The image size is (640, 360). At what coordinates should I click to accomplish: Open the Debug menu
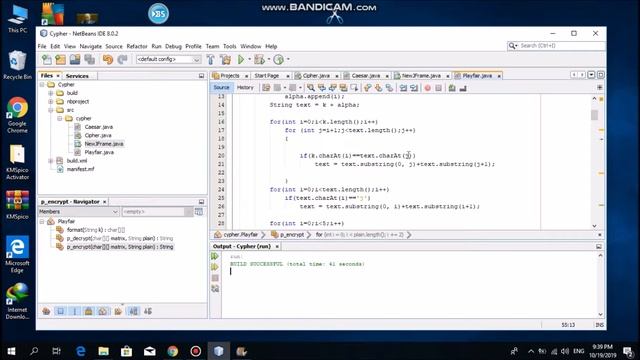click(x=173, y=47)
